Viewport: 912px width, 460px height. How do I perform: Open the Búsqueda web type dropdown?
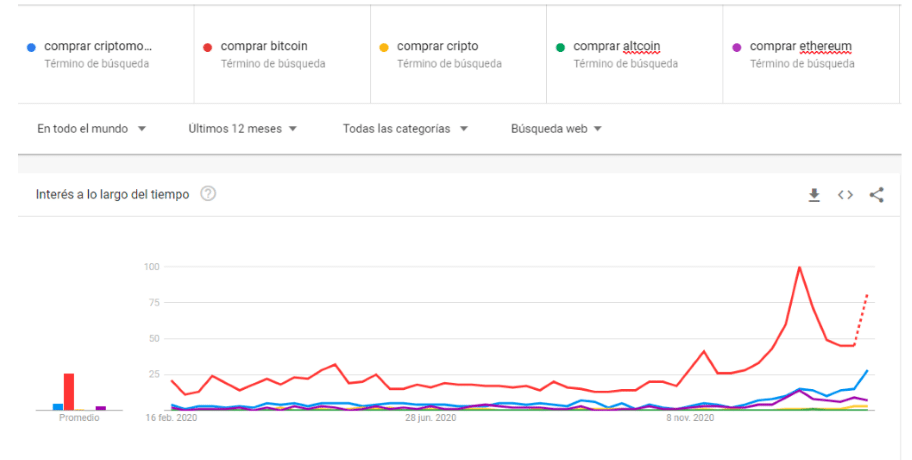pos(556,129)
